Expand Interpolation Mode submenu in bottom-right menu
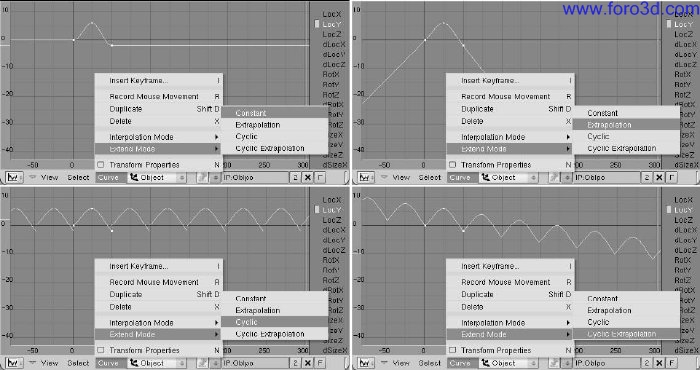This screenshot has width=700, height=370. click(510, 323)
